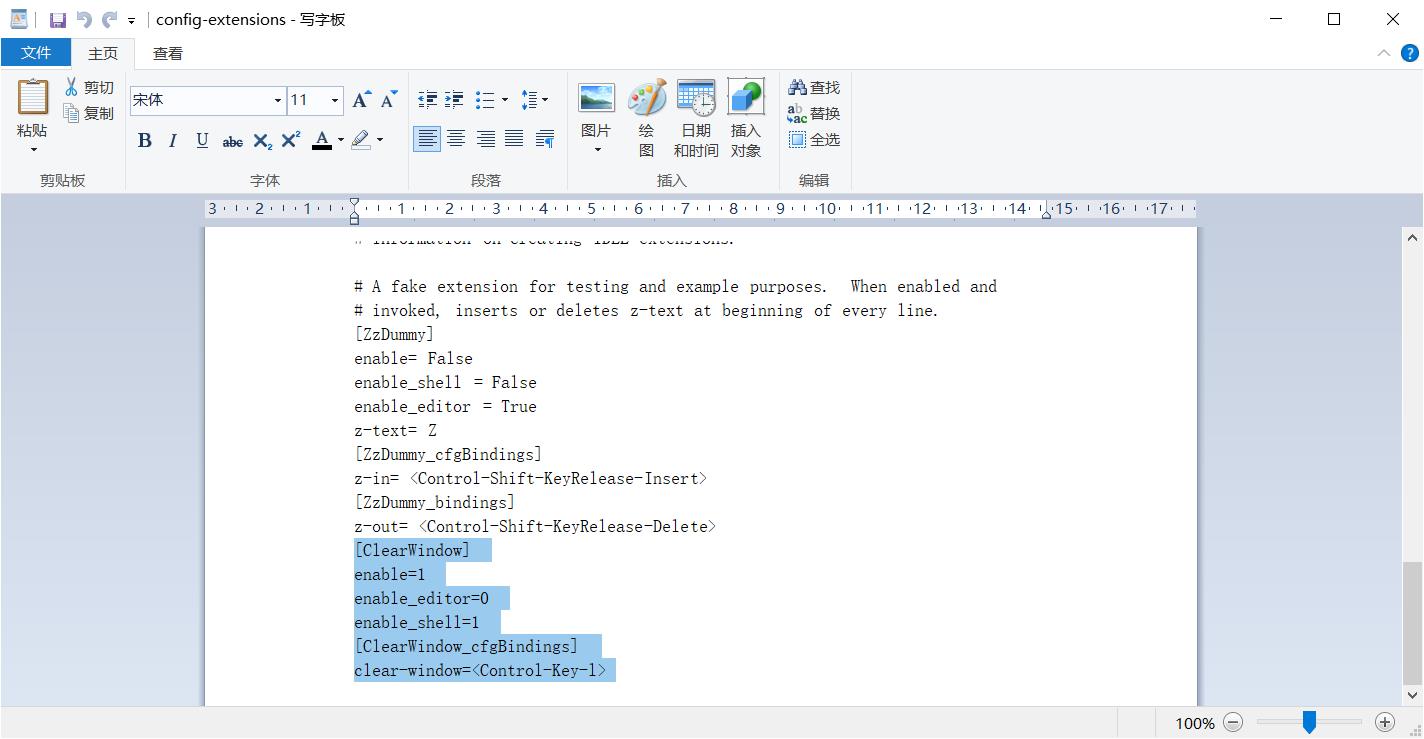Image resolution: width=1424 pixels, height=739 pixels.
Task: Toggle strikethrough formatting
Action: 232,140
